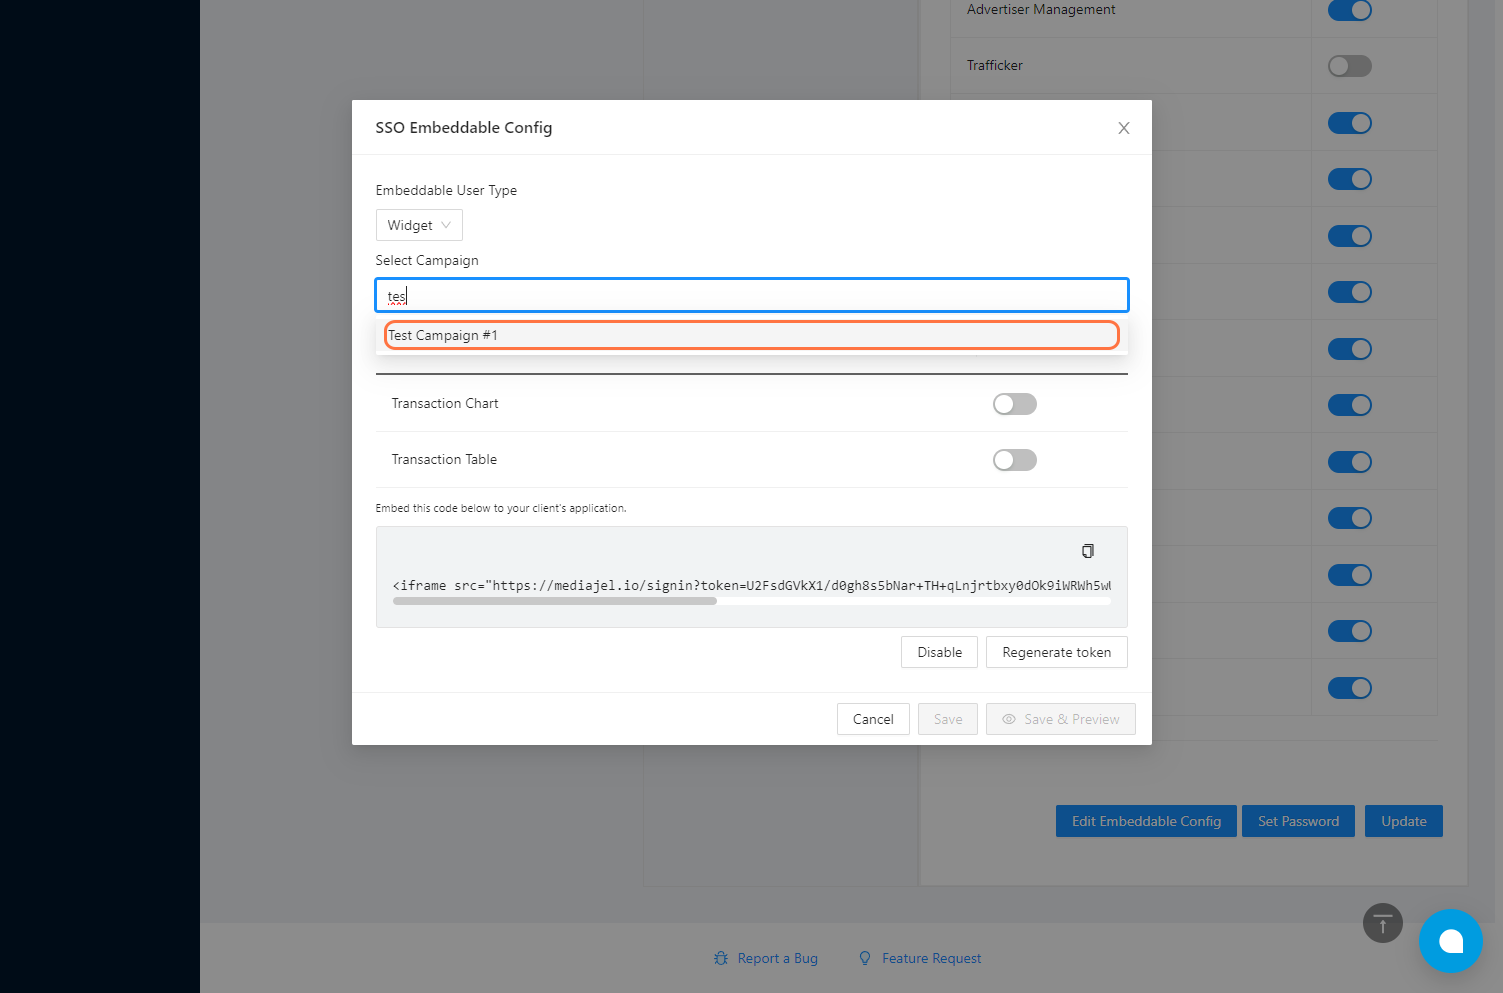Copy the iframe embed code
Image resolution: width=1503 pixels, height=993 pixels.
click(x=1088, y=551)
